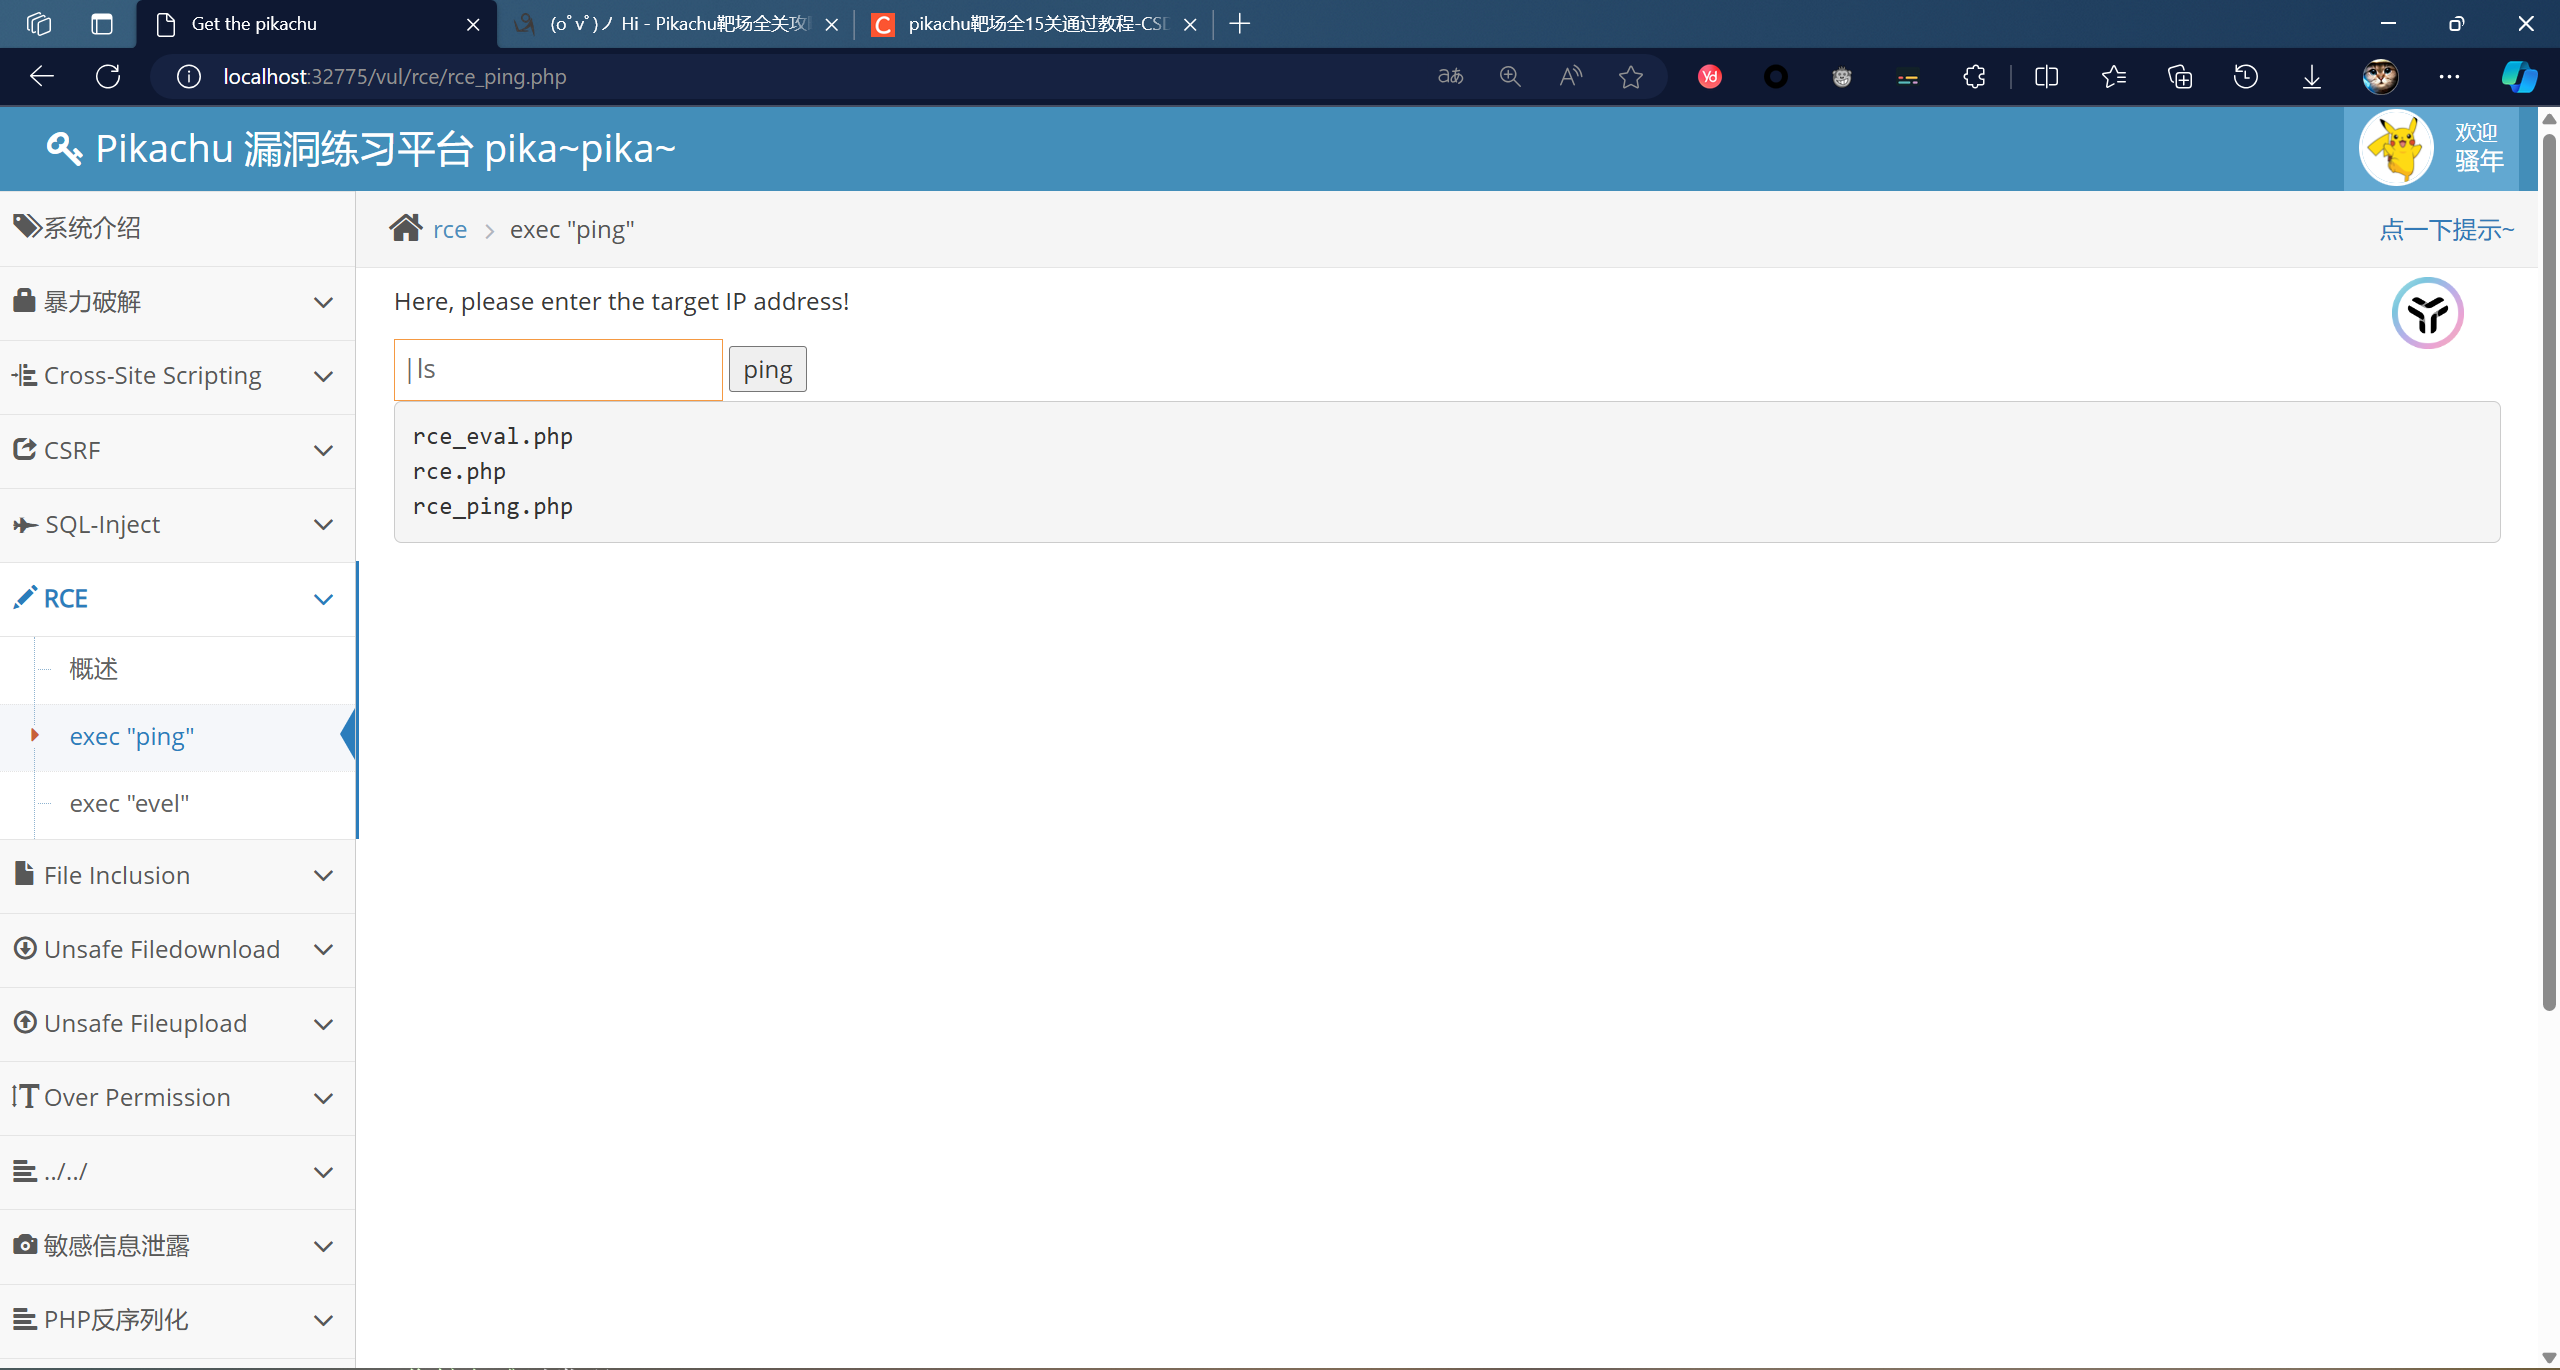Click the target IP address input field

coord(558,370)
